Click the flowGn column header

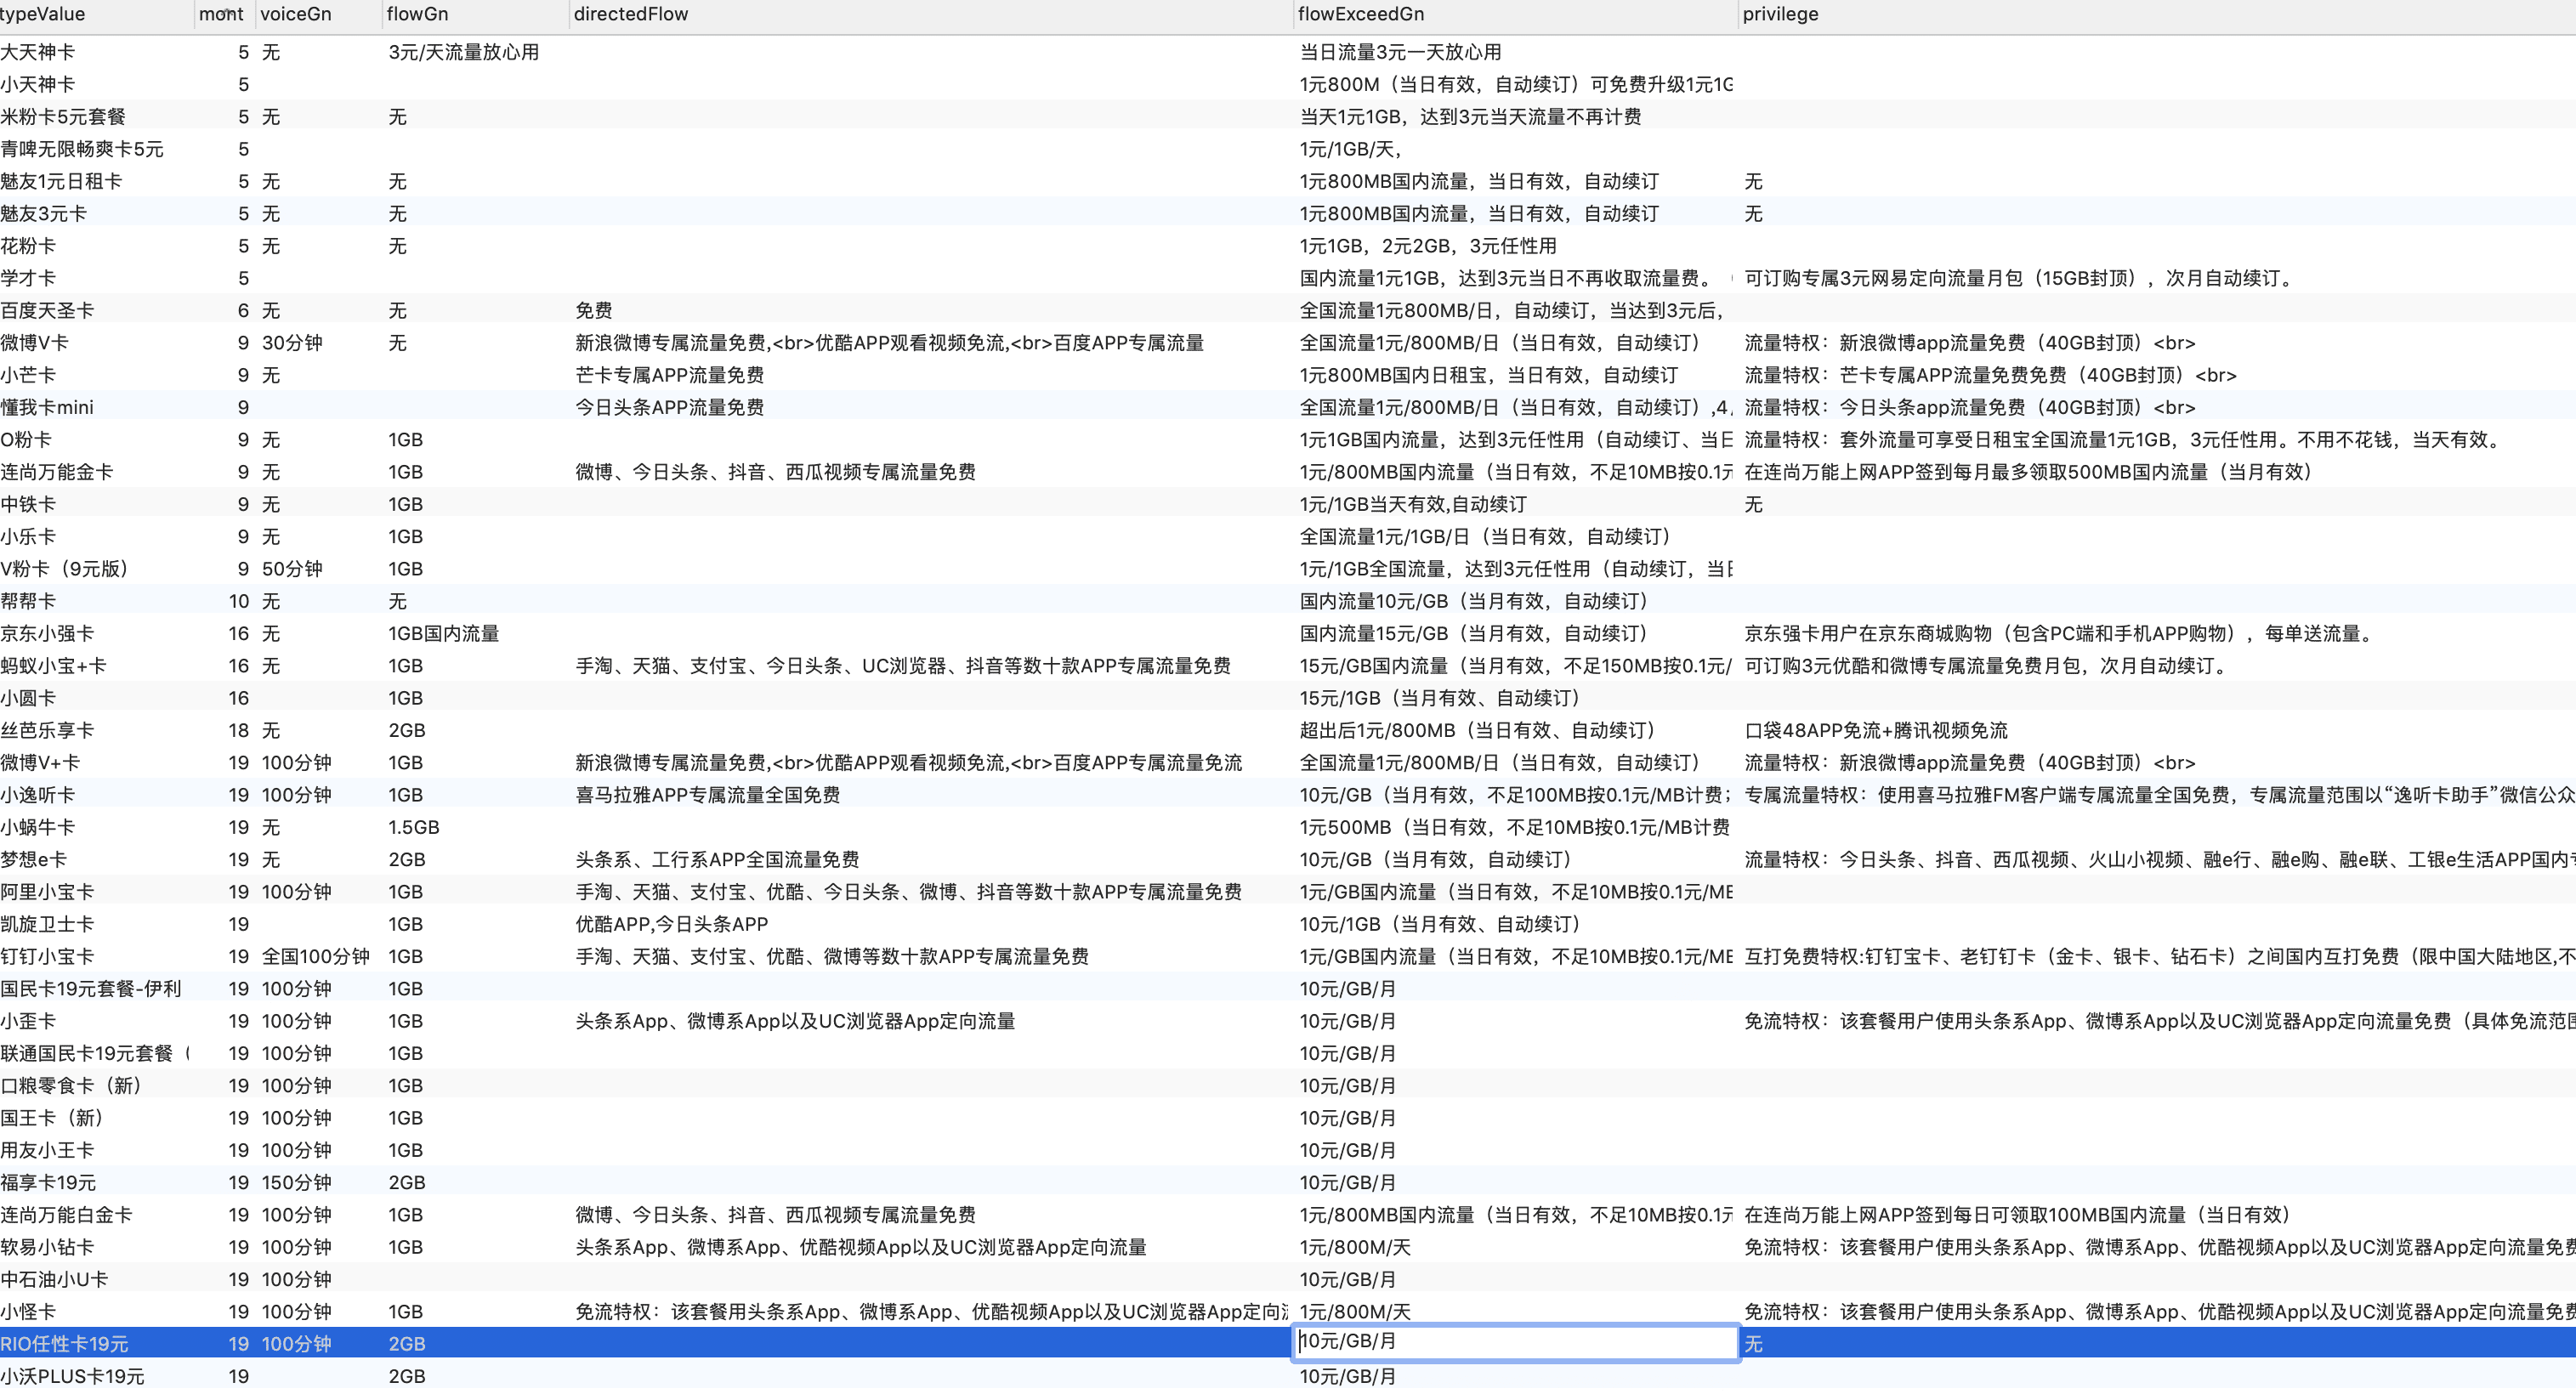(x=417, y=14)
